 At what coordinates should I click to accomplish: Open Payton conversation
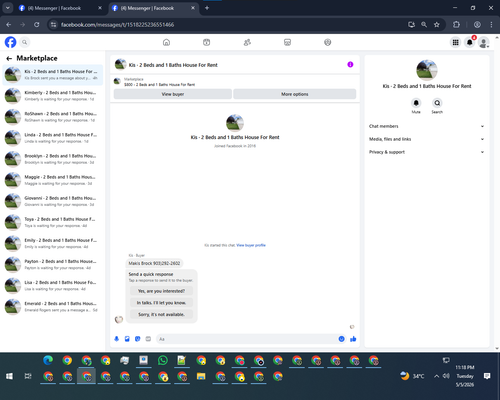point(53,265)
